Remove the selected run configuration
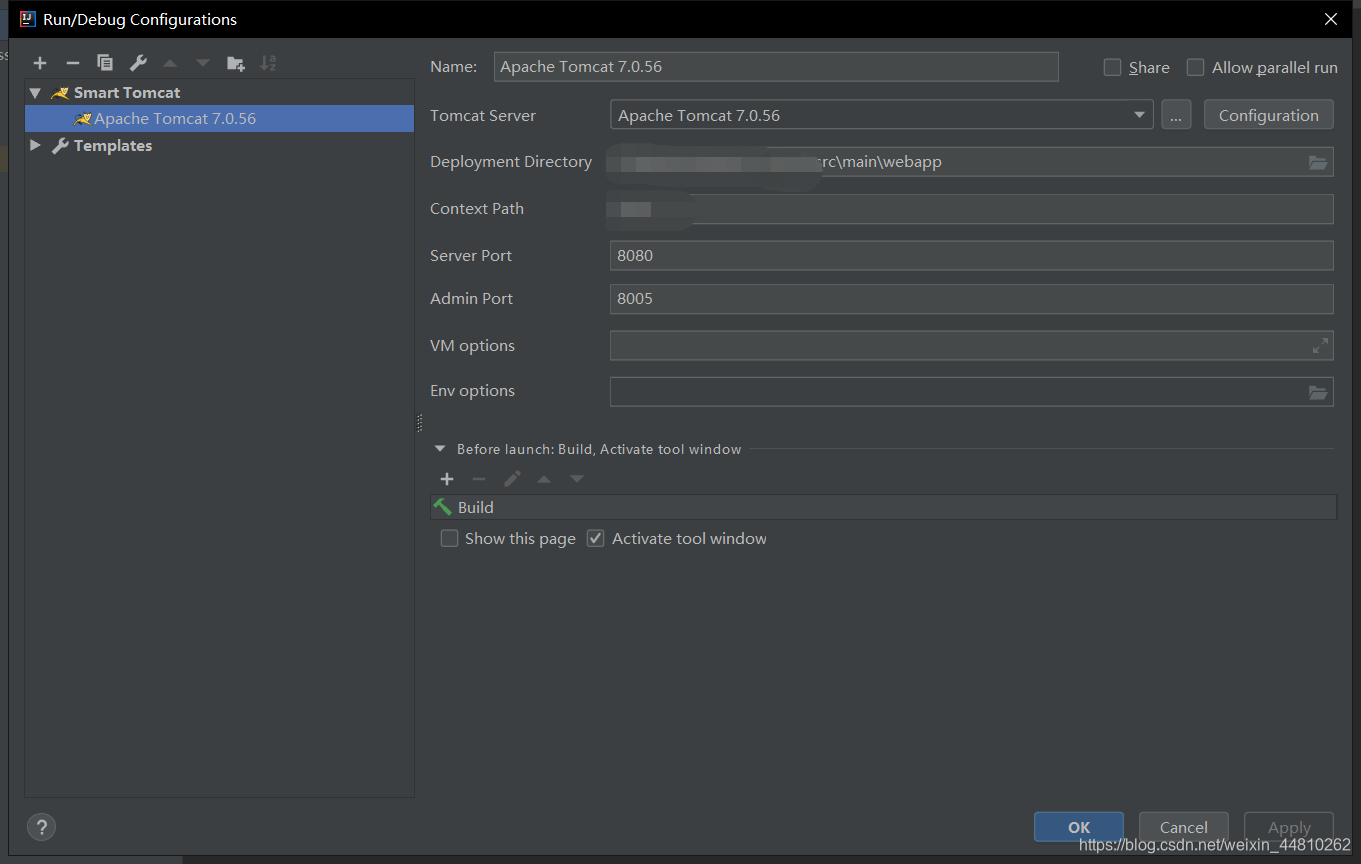Viewport: 1361px width, 864px height. coord(72,63)
